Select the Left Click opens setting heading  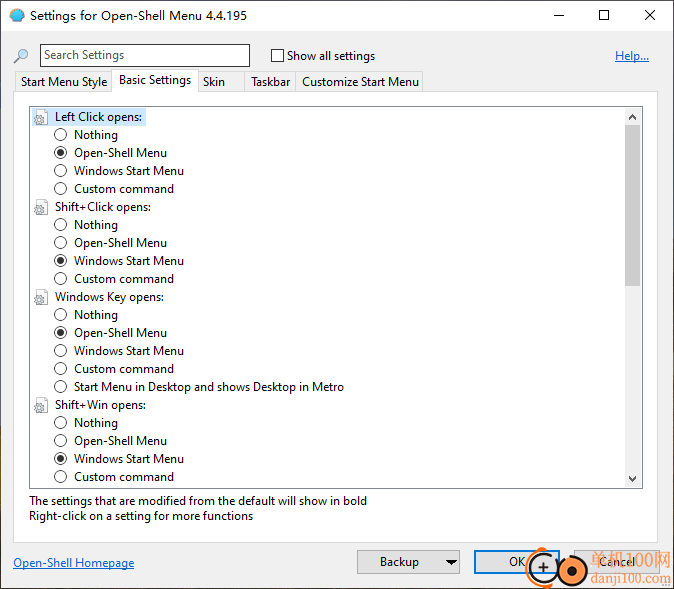(x=98, y=117)
